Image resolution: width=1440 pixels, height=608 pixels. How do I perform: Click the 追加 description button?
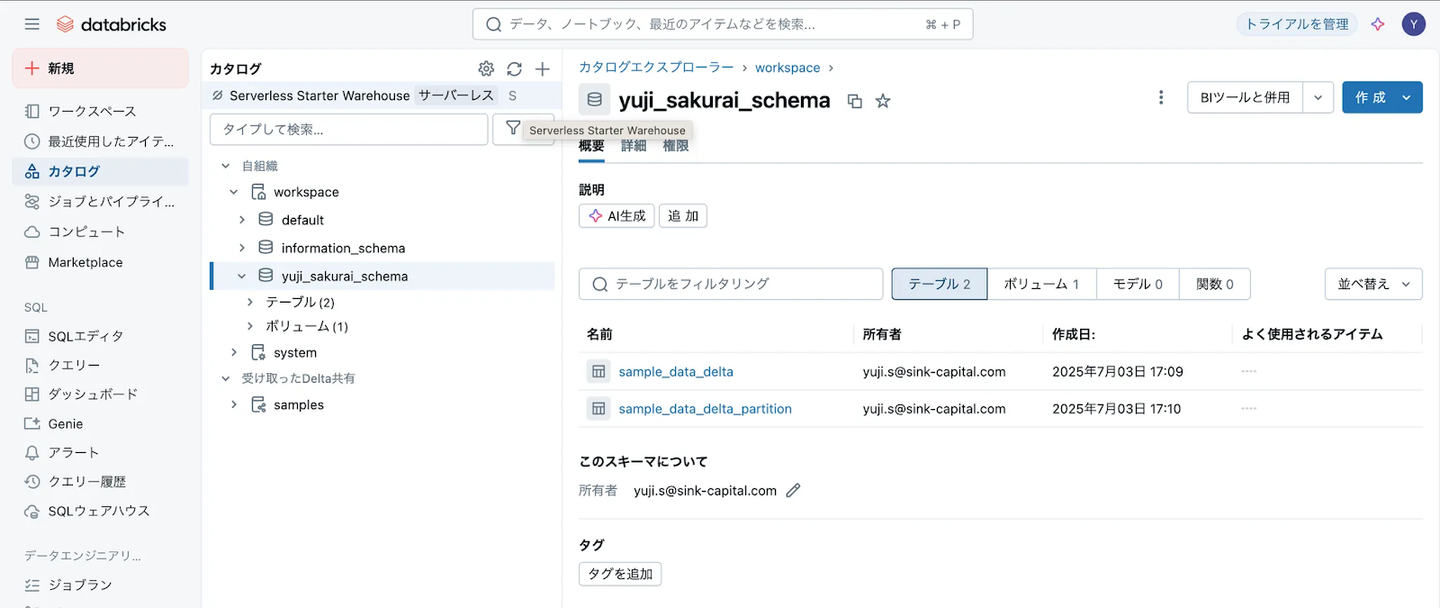[683, 216]
